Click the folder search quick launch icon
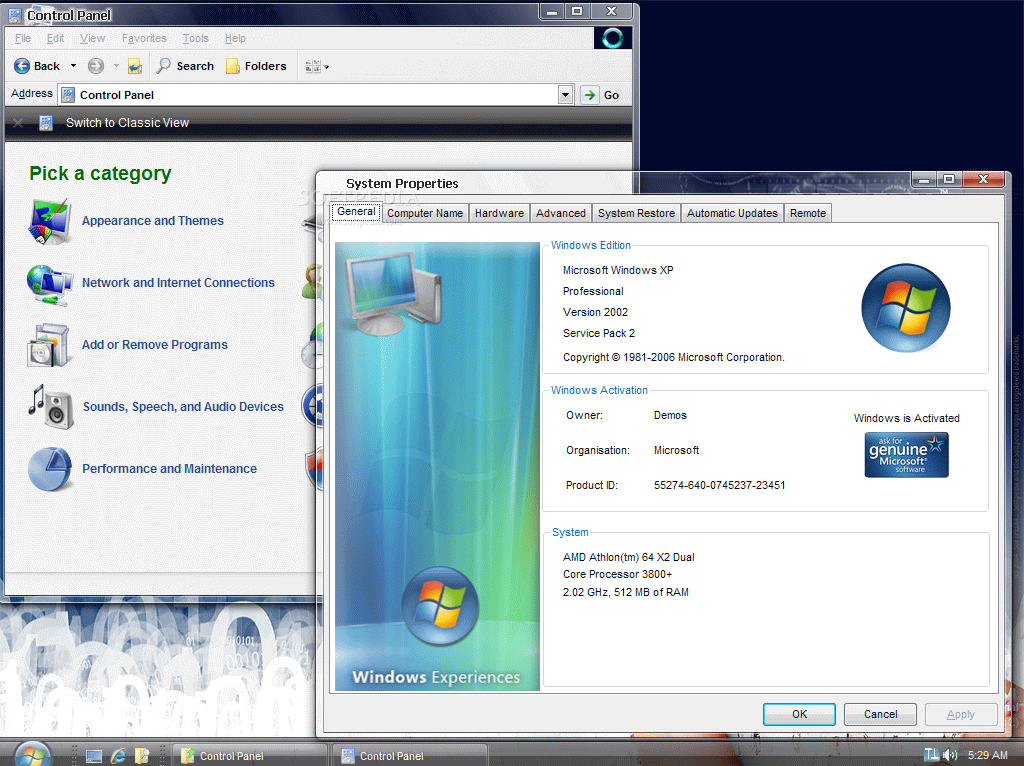 pyautogui.click(x=142, y=756)
